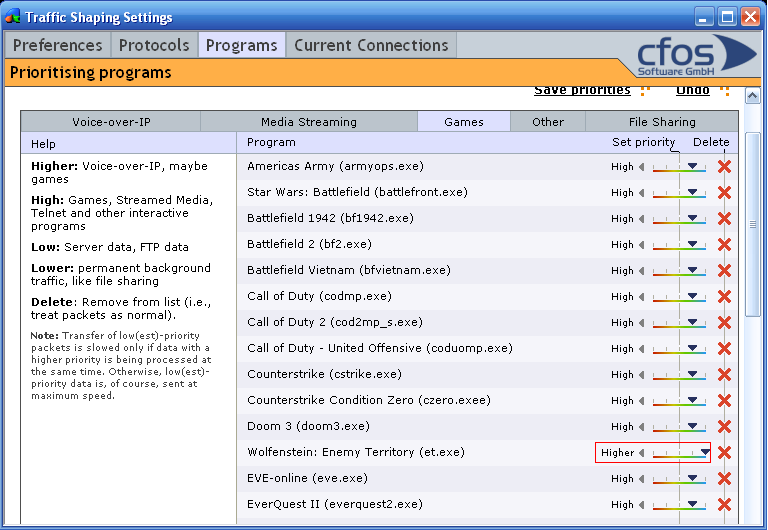This screenshot has height=530, width=768.
Task: Select the Media Streaming category tab
Action: [309, 122]
